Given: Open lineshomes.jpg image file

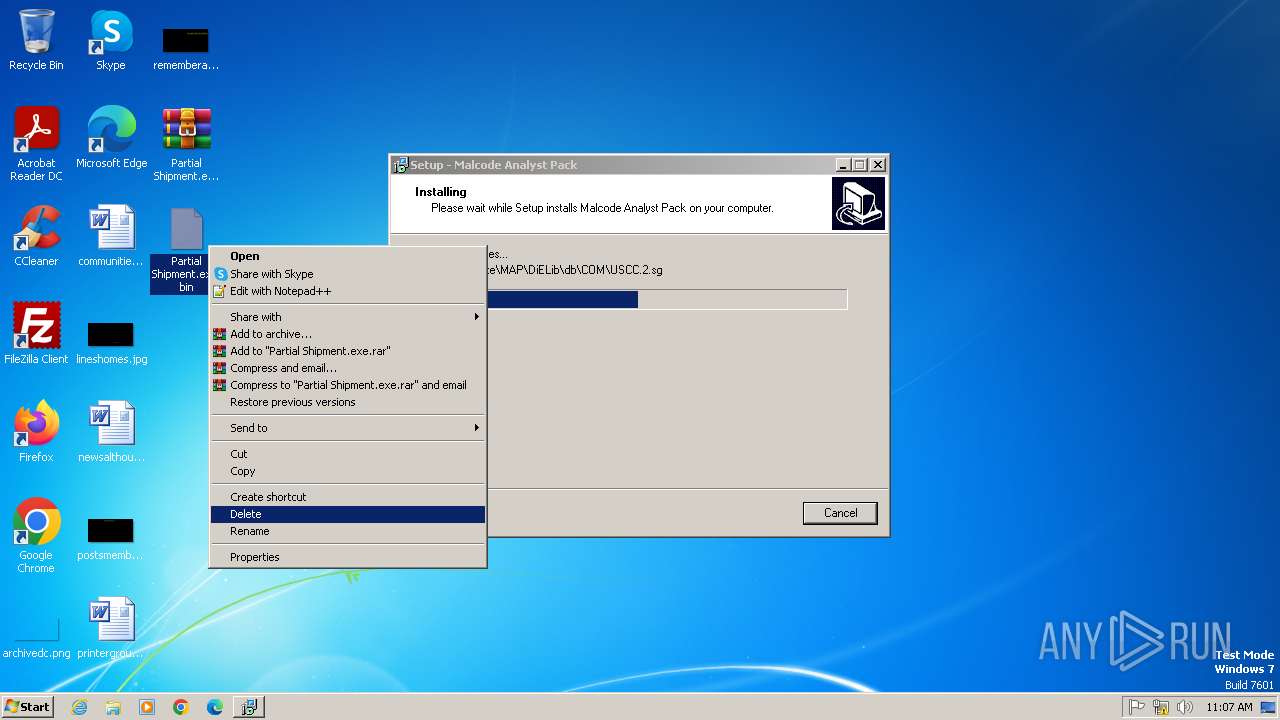Looking at the screenshot, I should 111,341.
